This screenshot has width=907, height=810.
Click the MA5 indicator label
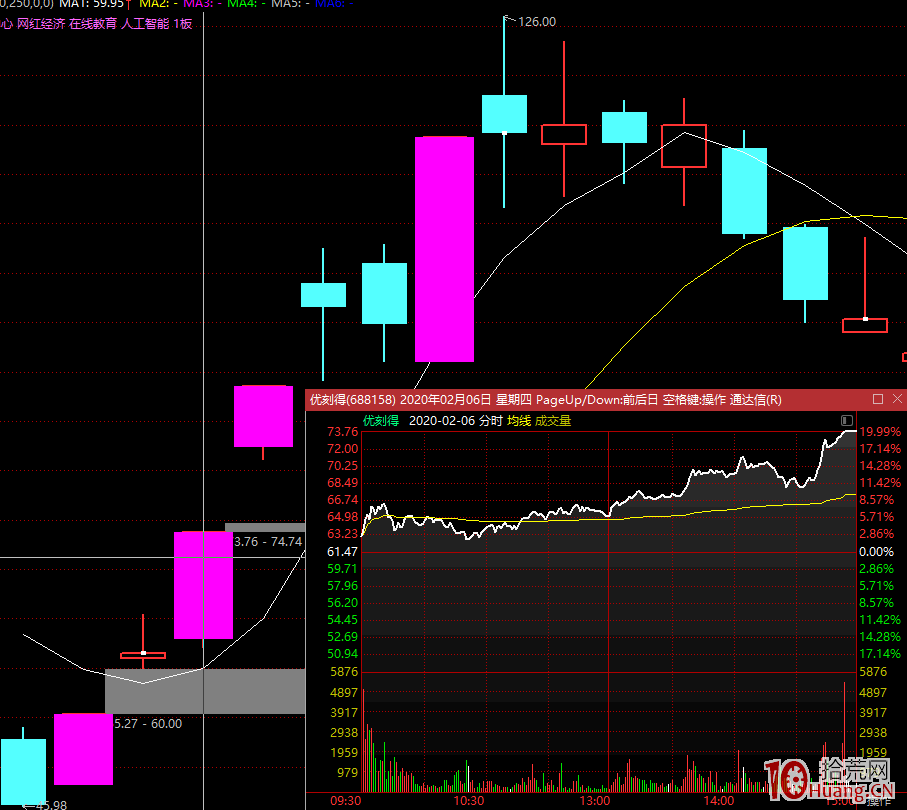tap(290, 4)
